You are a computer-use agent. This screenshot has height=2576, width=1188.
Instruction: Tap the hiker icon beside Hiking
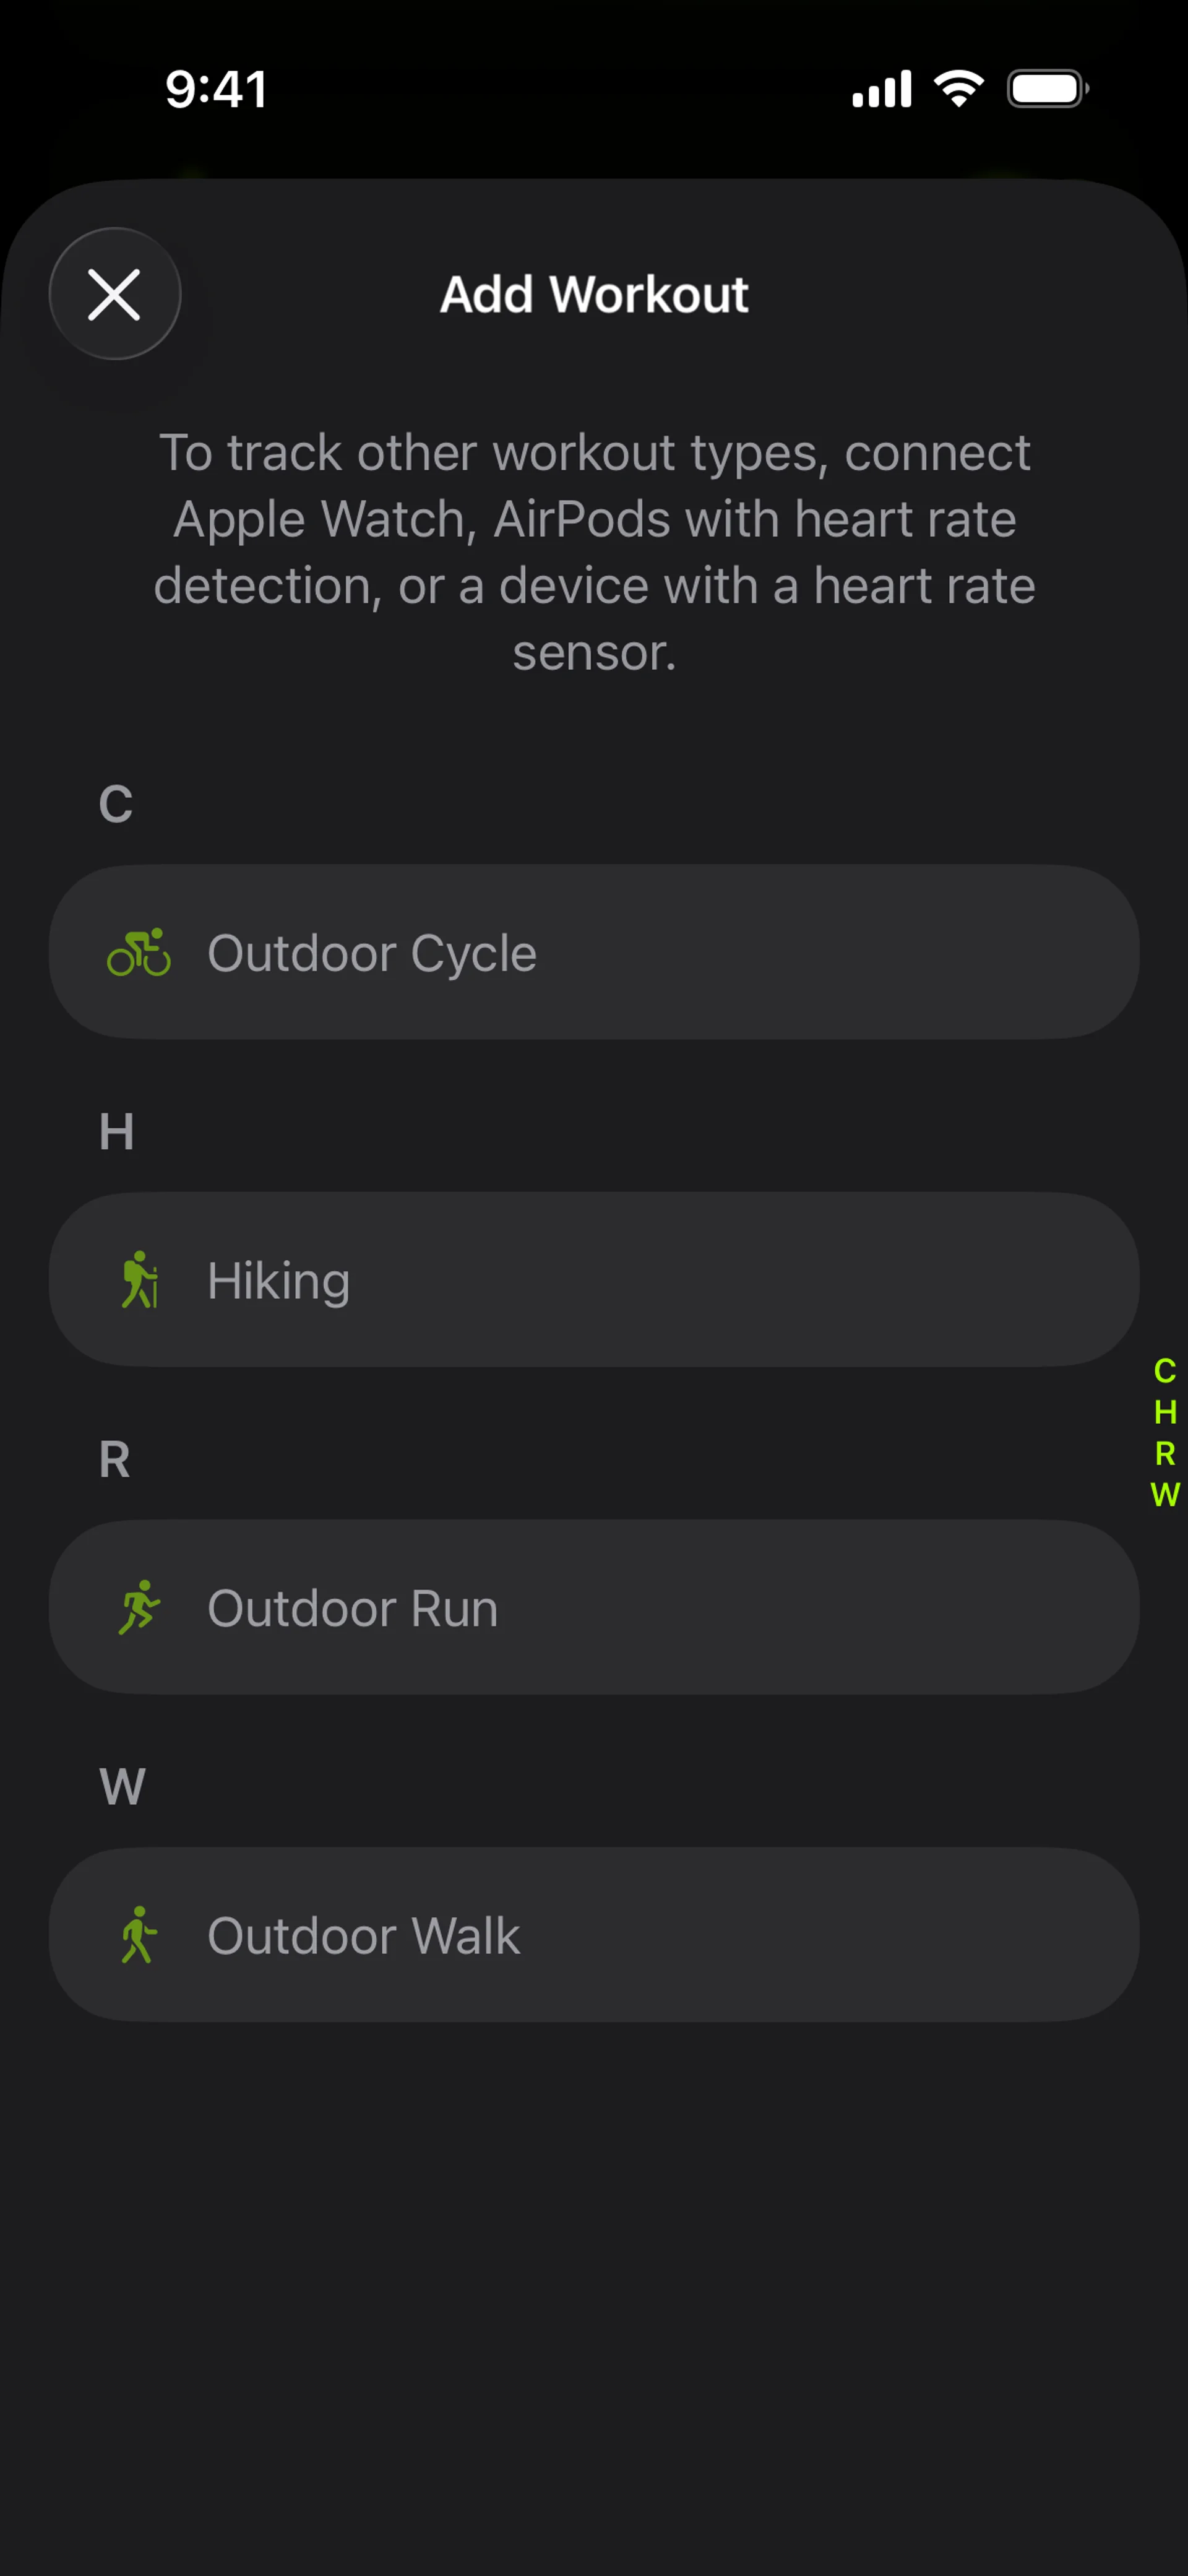click(139, 1279)
